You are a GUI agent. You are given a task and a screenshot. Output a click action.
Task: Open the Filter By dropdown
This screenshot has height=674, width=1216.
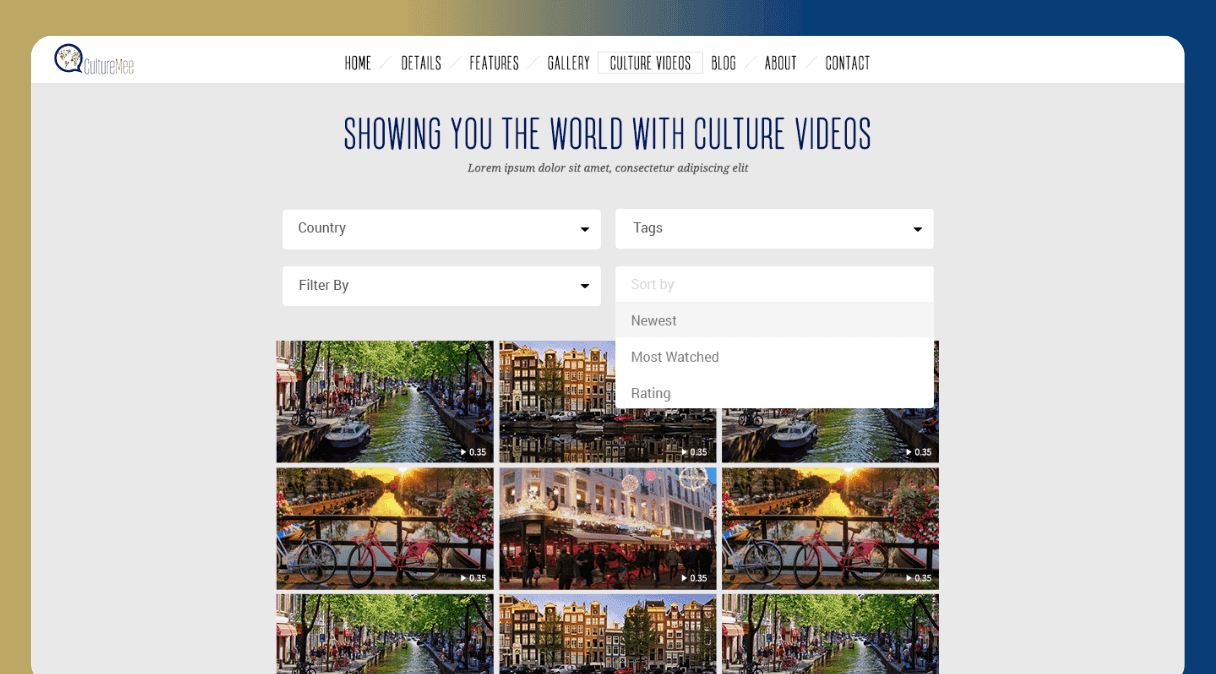(x=442, y=286)
